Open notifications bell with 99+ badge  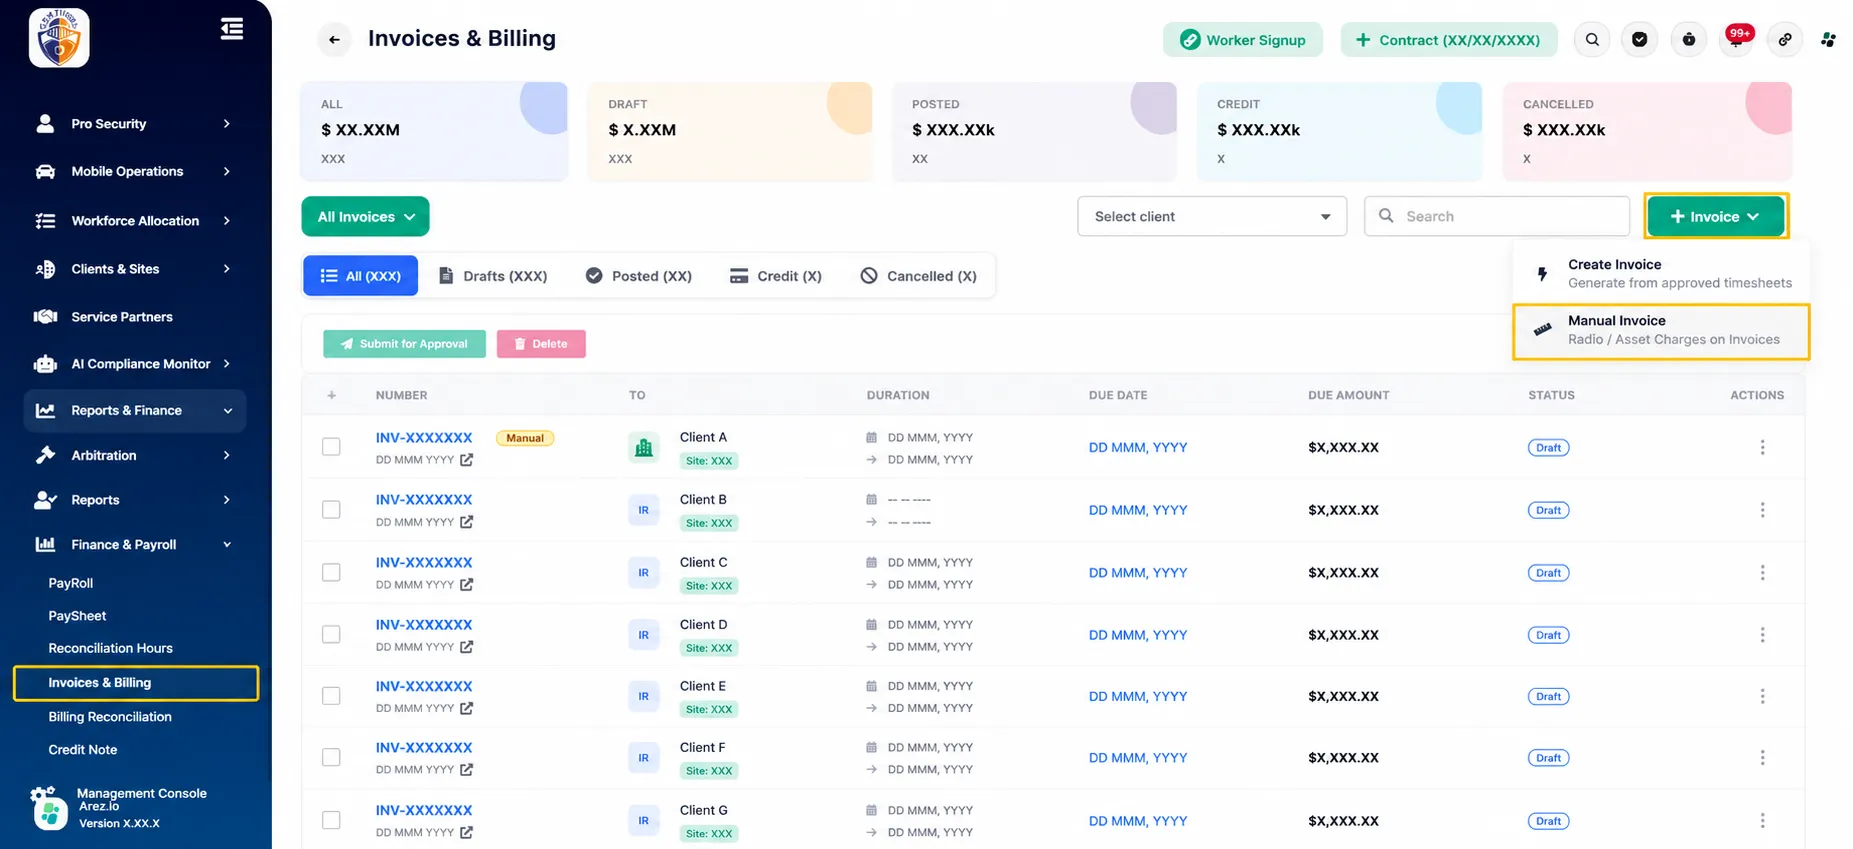click(x=1737, y=40)
